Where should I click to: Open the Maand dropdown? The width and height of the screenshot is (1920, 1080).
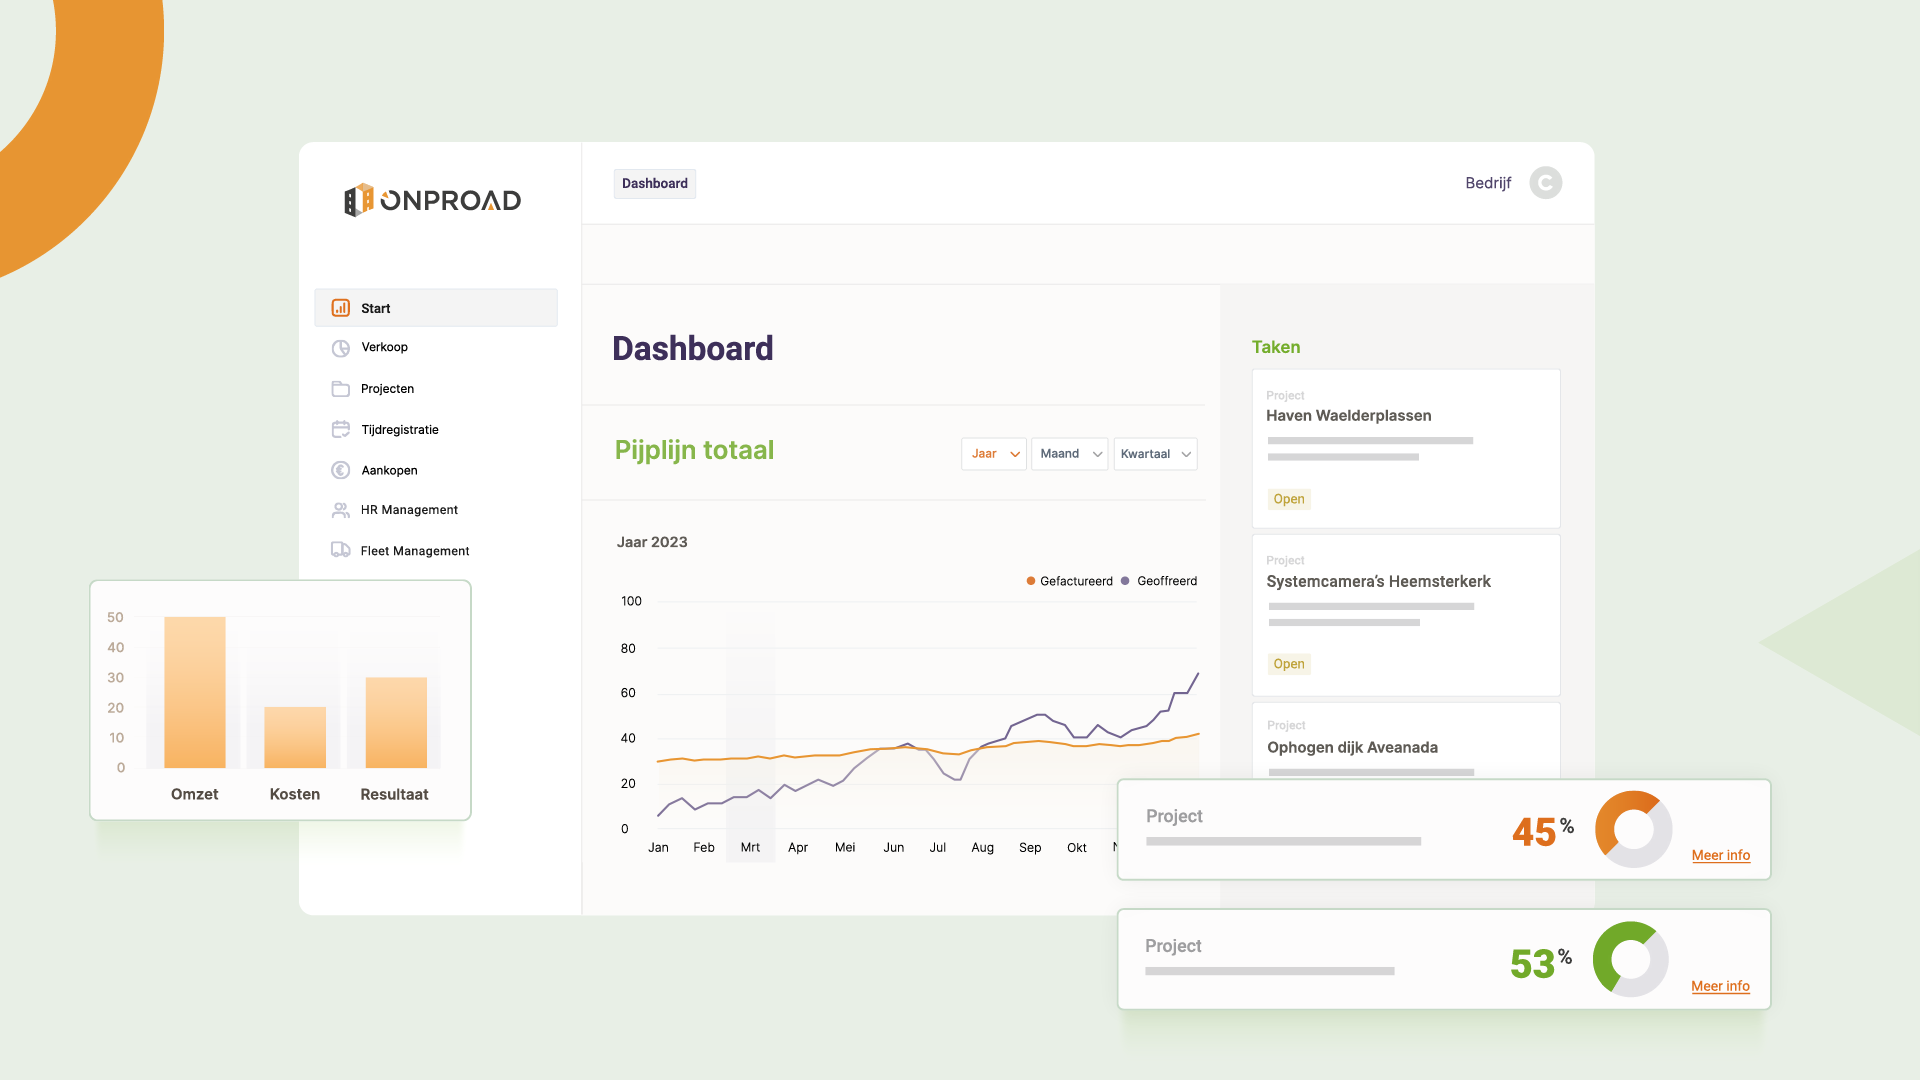1069,454
